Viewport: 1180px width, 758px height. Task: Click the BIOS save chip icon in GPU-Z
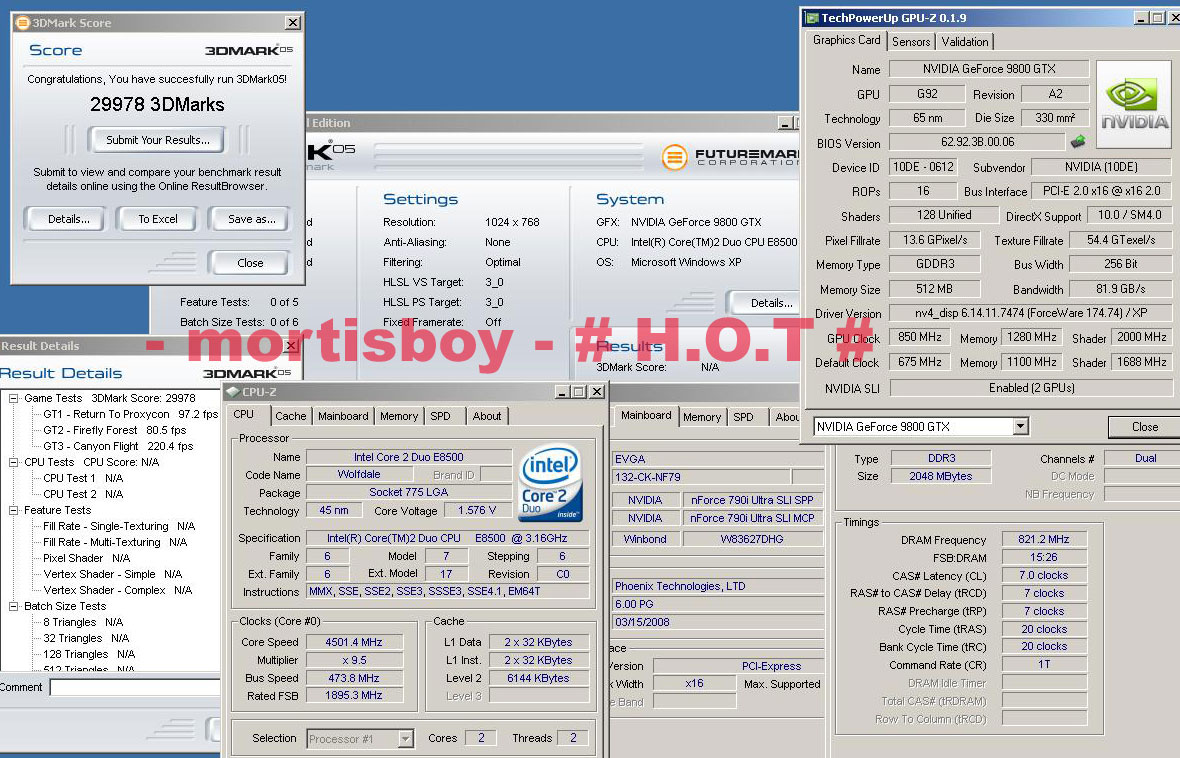[x=1078, y=142]
